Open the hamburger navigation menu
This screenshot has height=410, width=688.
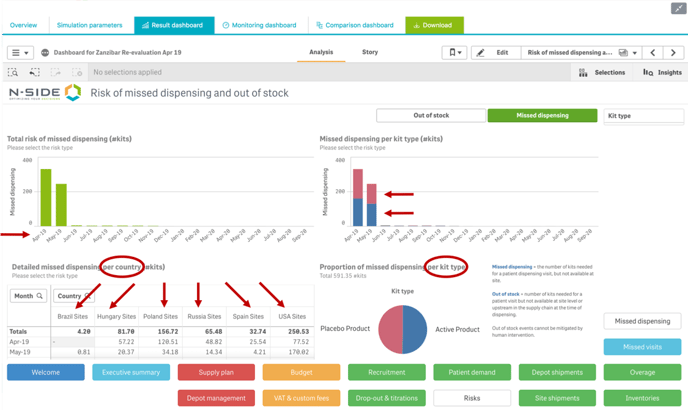[19, 53]
